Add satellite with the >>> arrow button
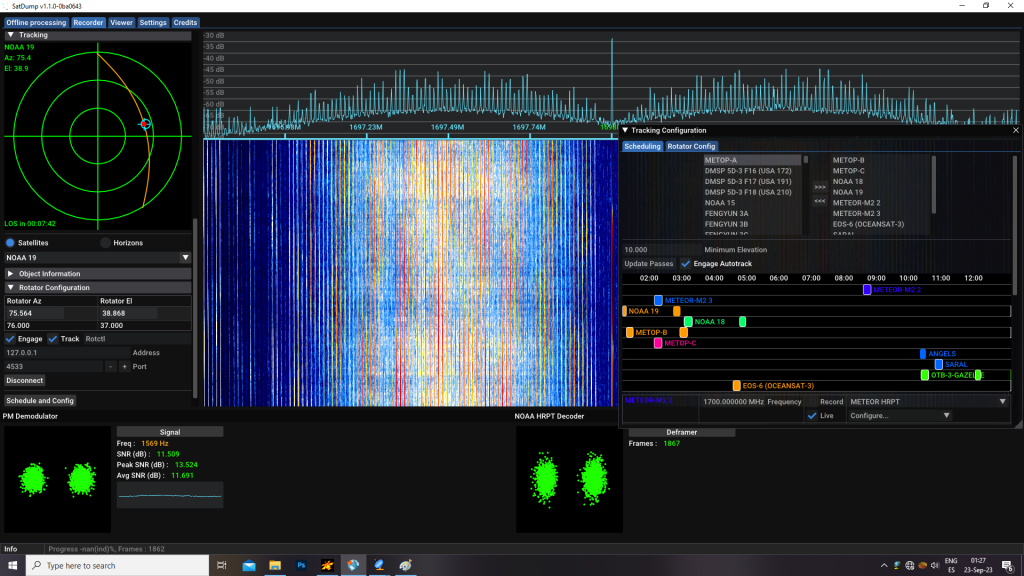This screenshot has height=576, width=1024. (x=820, y=187)
